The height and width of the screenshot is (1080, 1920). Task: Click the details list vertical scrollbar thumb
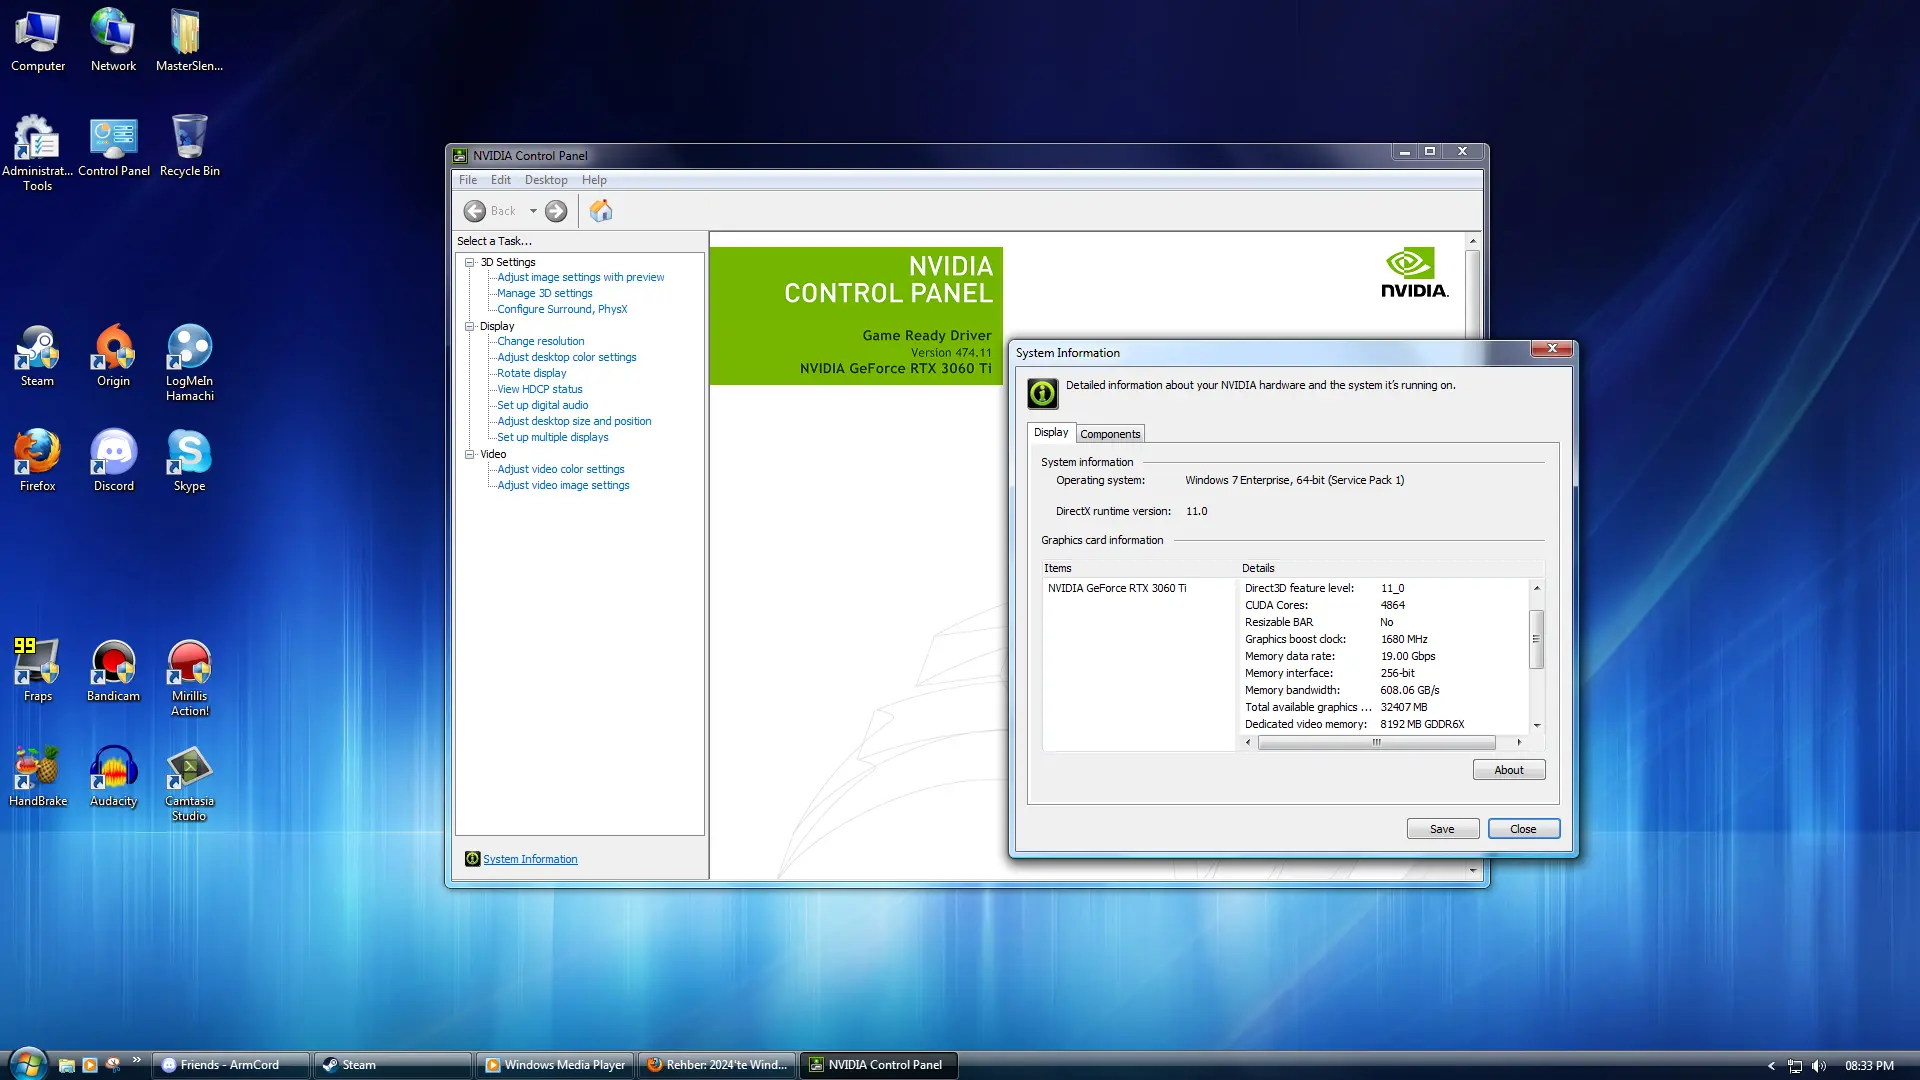(x=1537, y=639)
